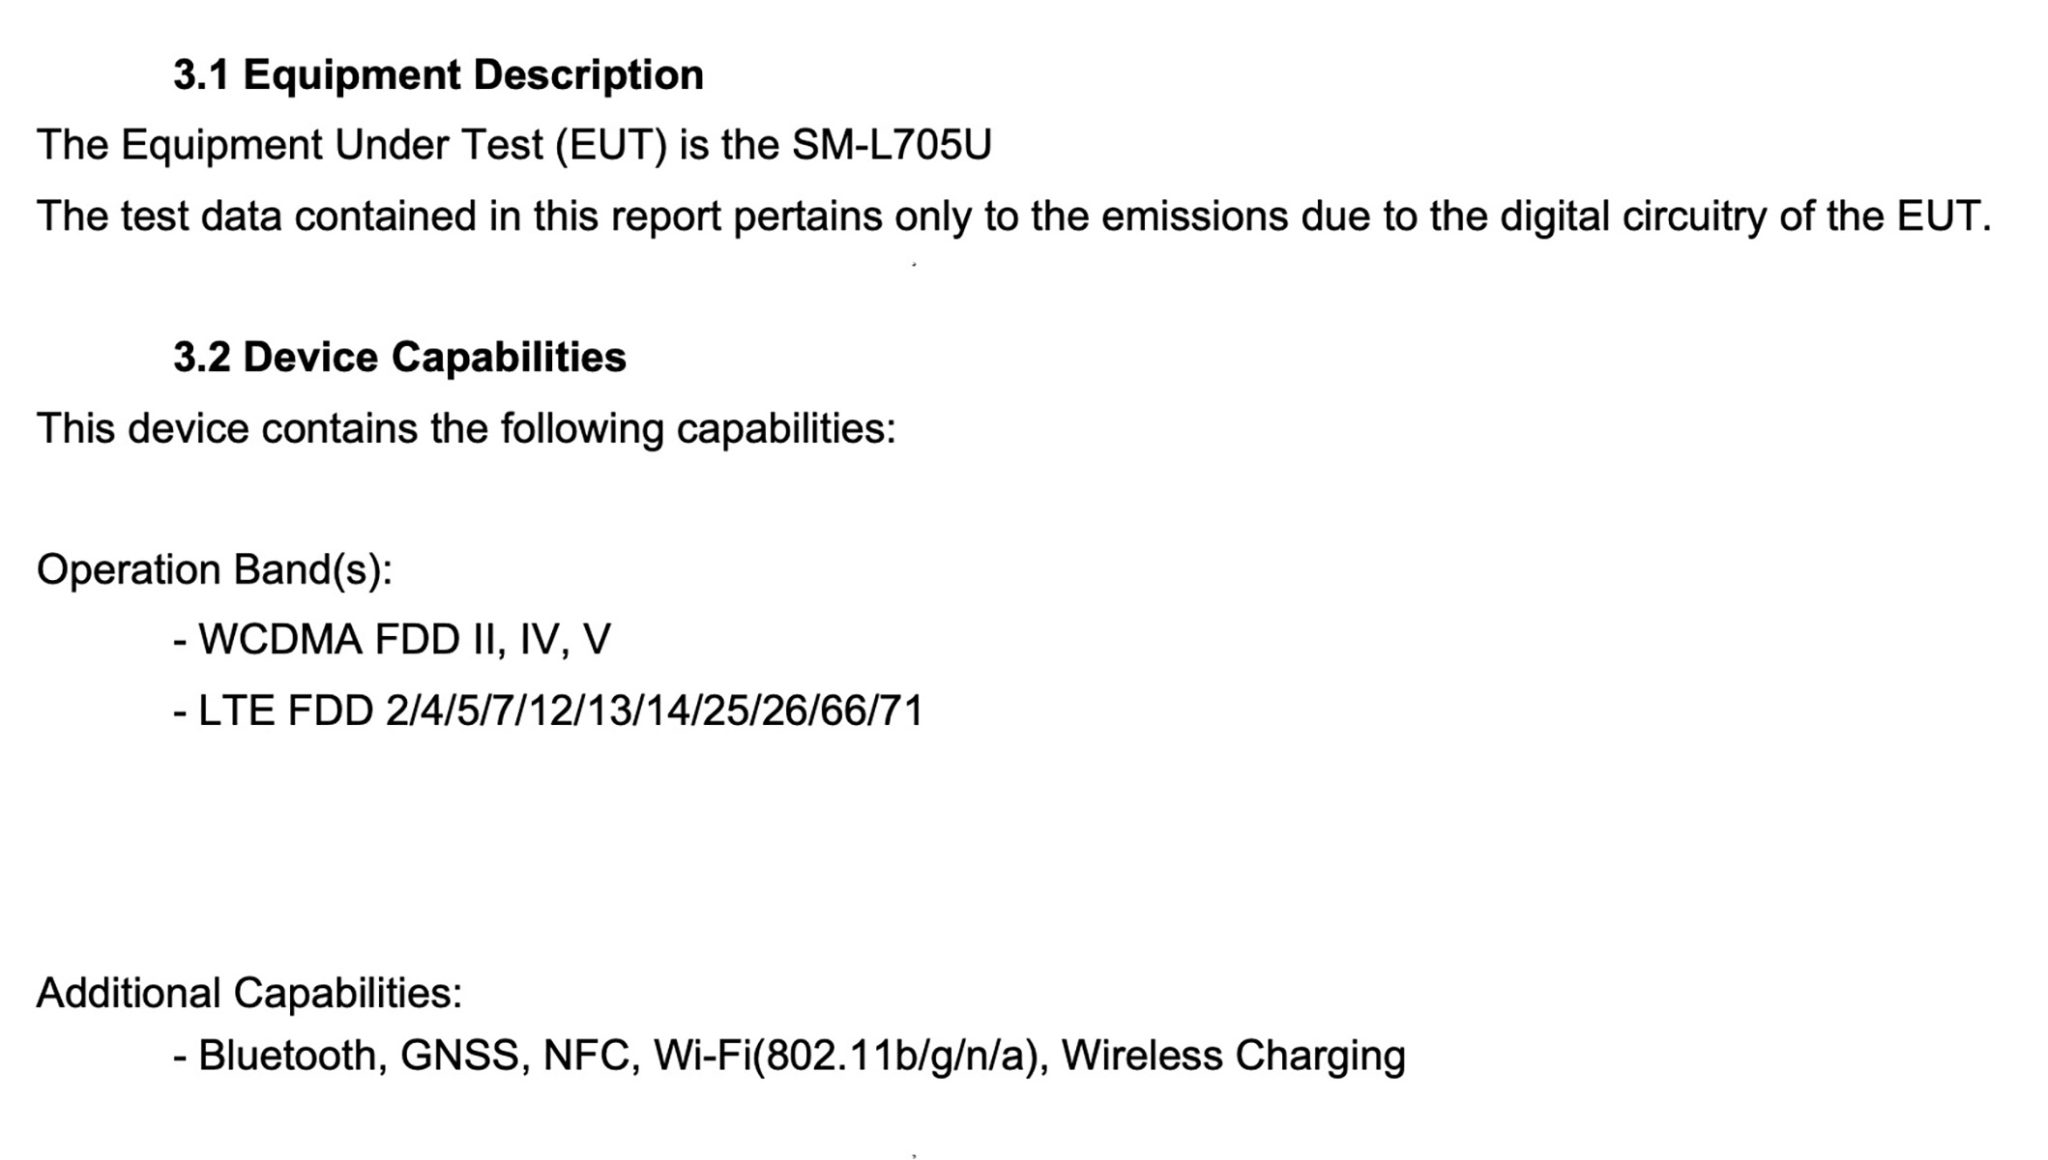
Task: Click the "Equipment Under Test" phrase
Action: (330, 146)
